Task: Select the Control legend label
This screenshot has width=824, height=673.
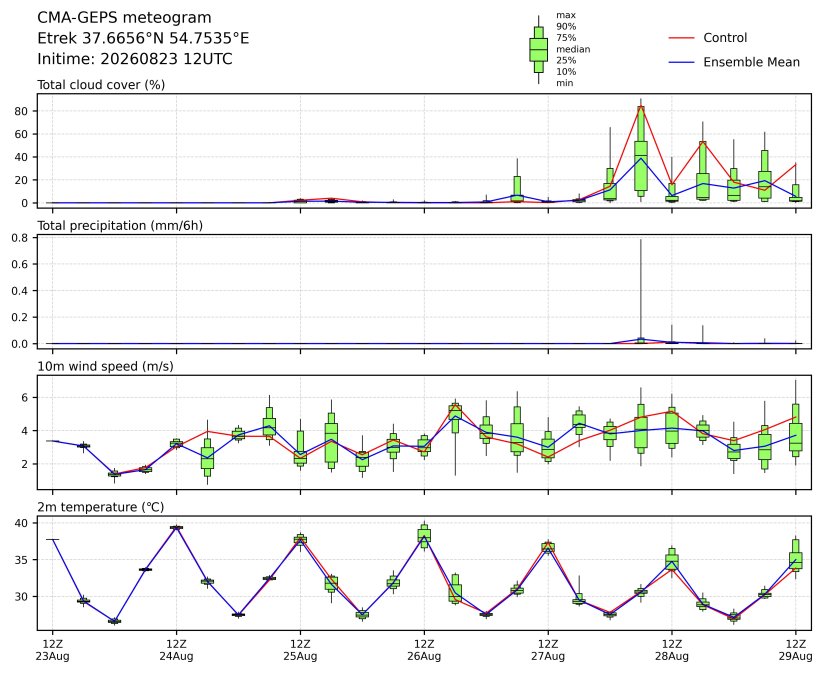Action: [725, 38]
